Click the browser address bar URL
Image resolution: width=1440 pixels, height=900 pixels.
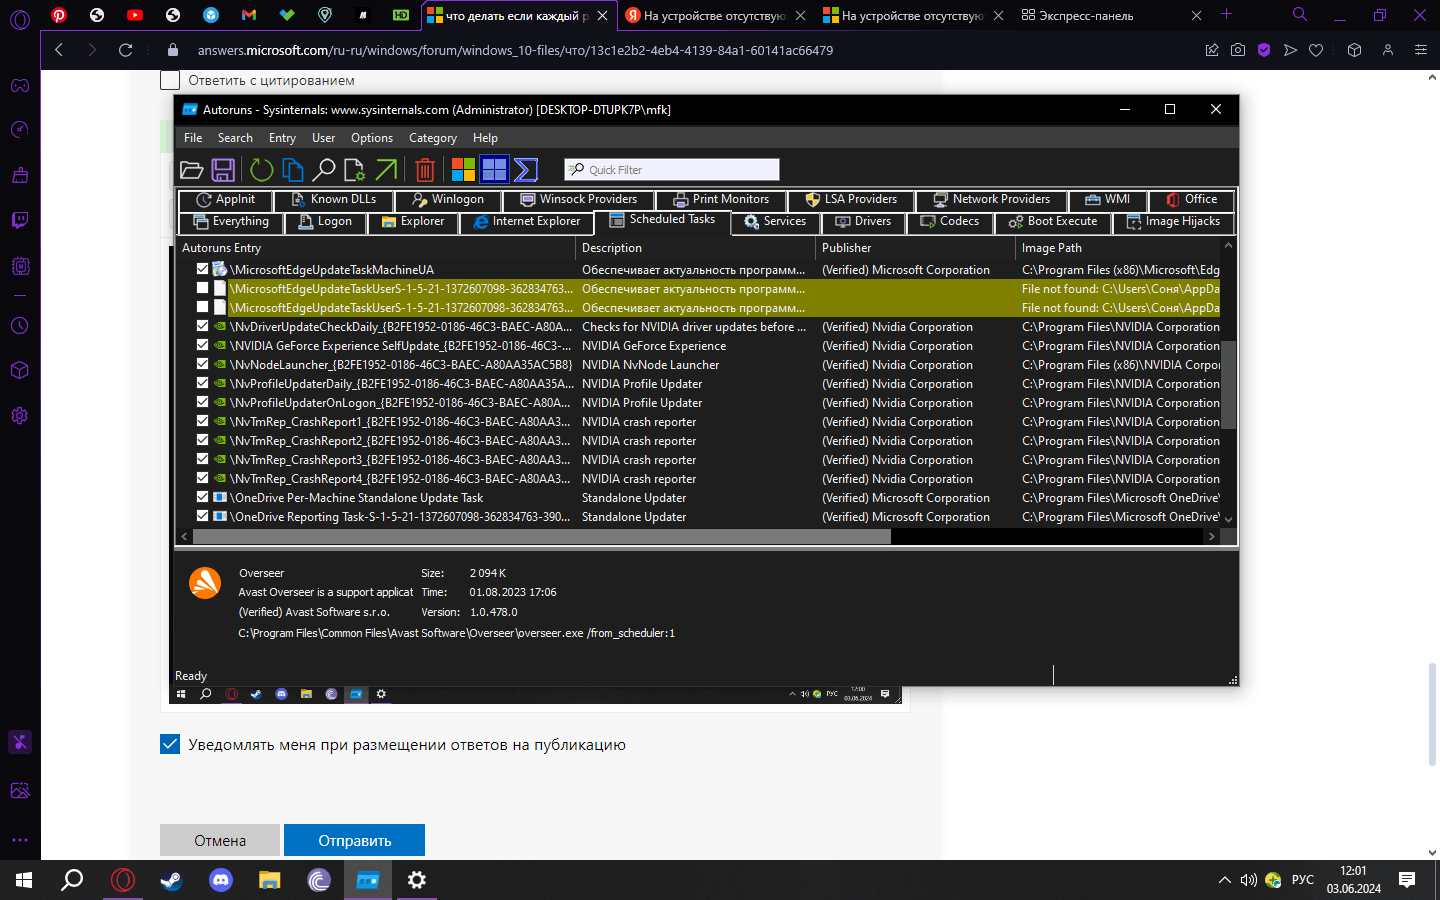click(515, 50)
